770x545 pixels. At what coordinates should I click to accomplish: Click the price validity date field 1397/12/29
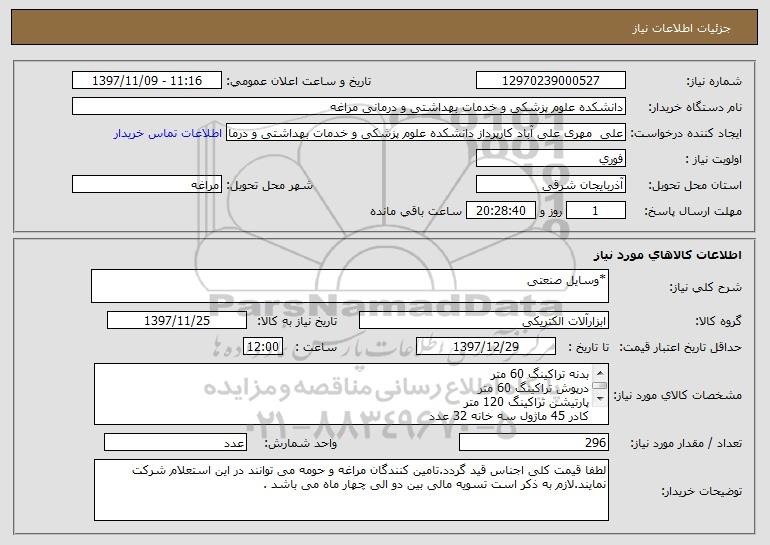486,347
